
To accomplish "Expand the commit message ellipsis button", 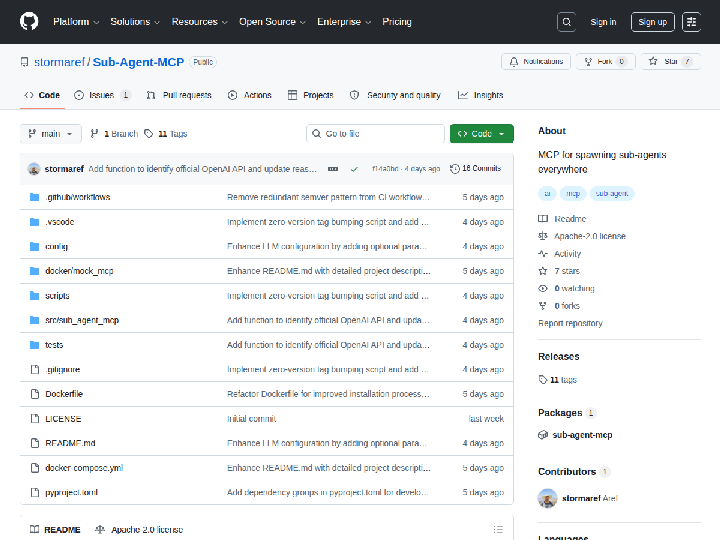I will point(333,169).
